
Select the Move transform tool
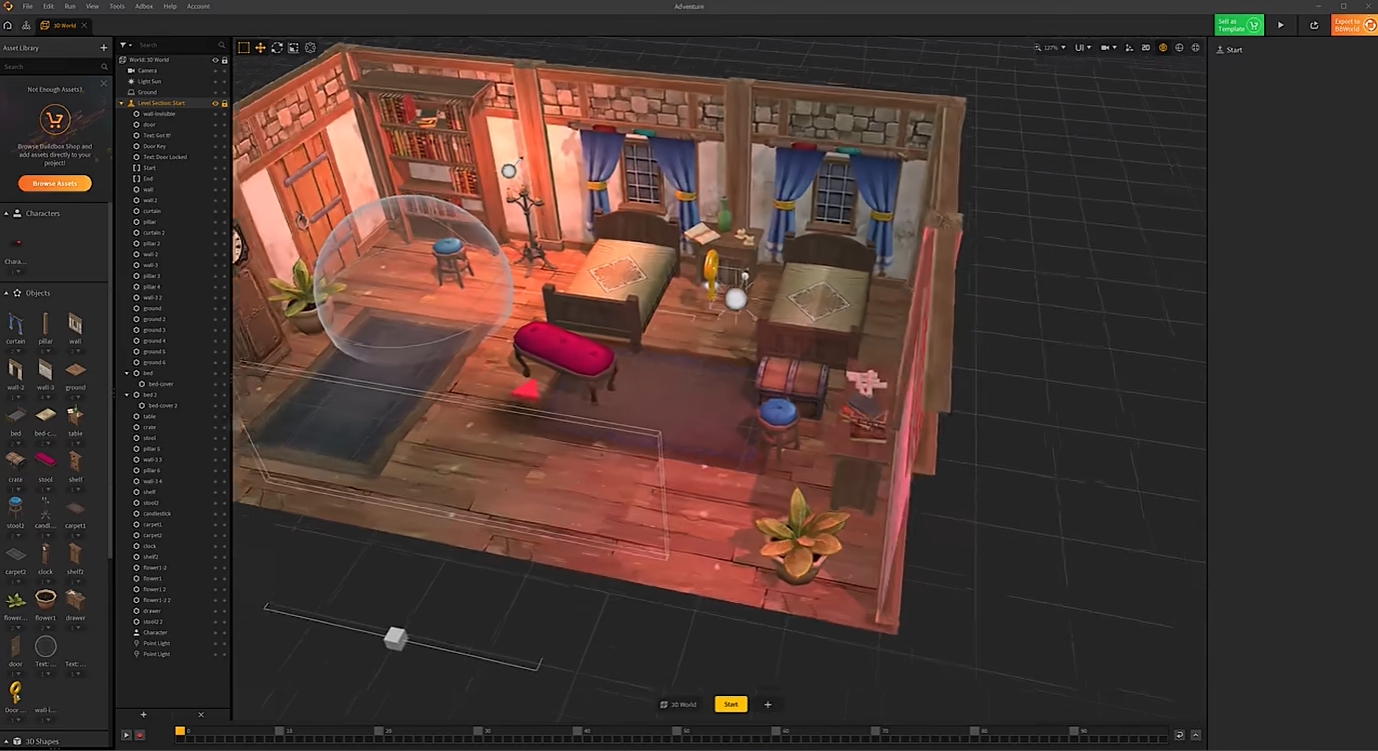[260, 47]
